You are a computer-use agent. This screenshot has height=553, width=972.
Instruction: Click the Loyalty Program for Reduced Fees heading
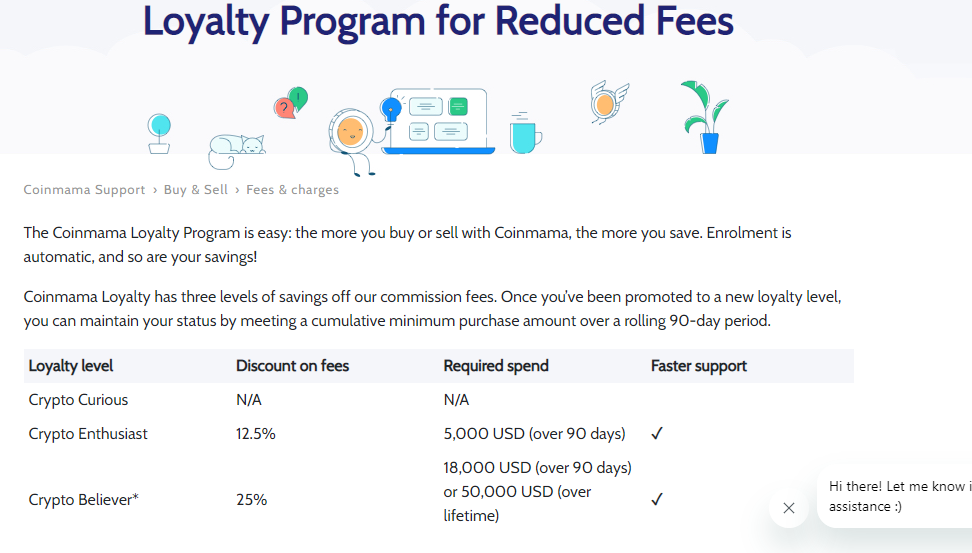pos(438,20)
